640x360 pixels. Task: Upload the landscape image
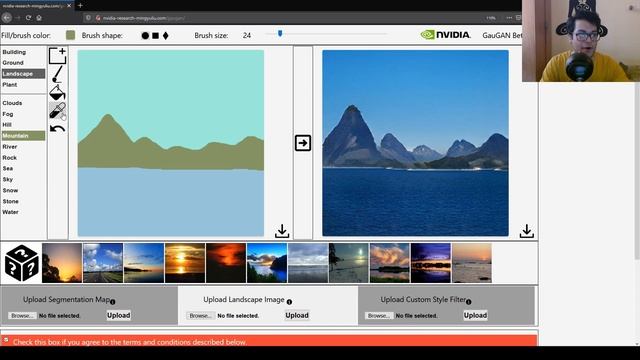click(x=297, y=315)
